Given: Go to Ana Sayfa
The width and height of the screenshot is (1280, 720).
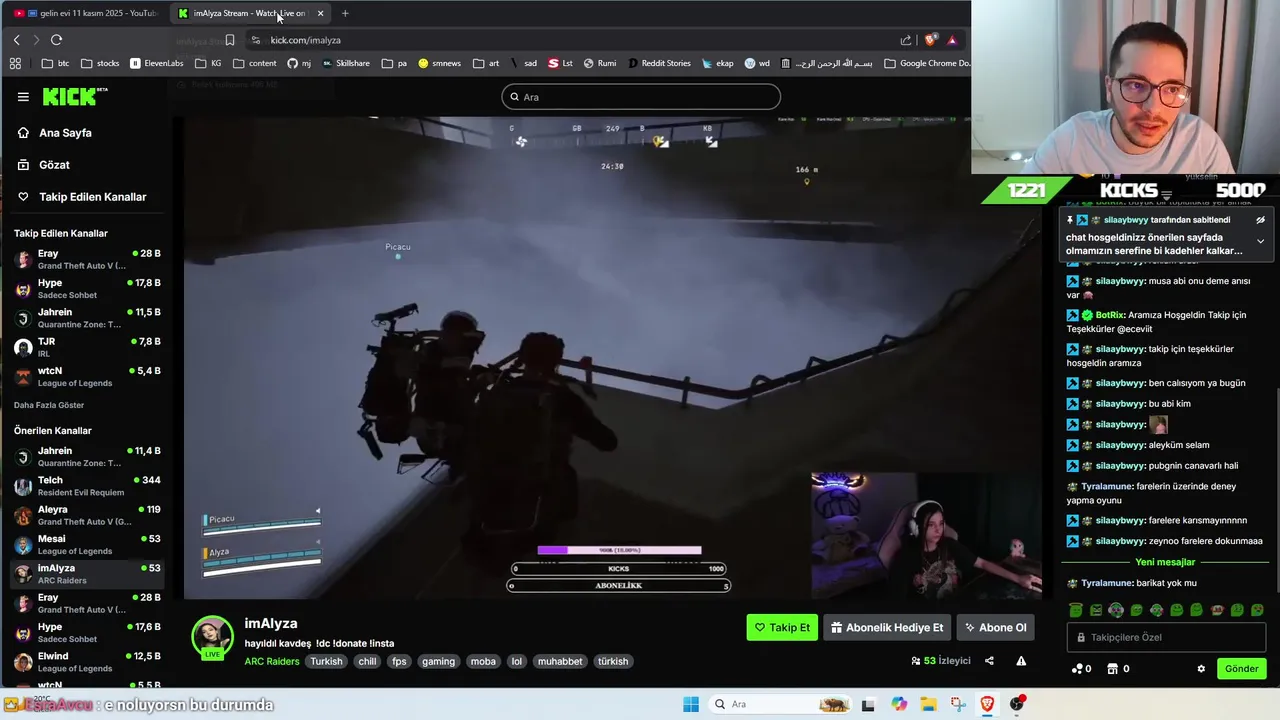Looking at the screenshot, I should click(65, 133).
